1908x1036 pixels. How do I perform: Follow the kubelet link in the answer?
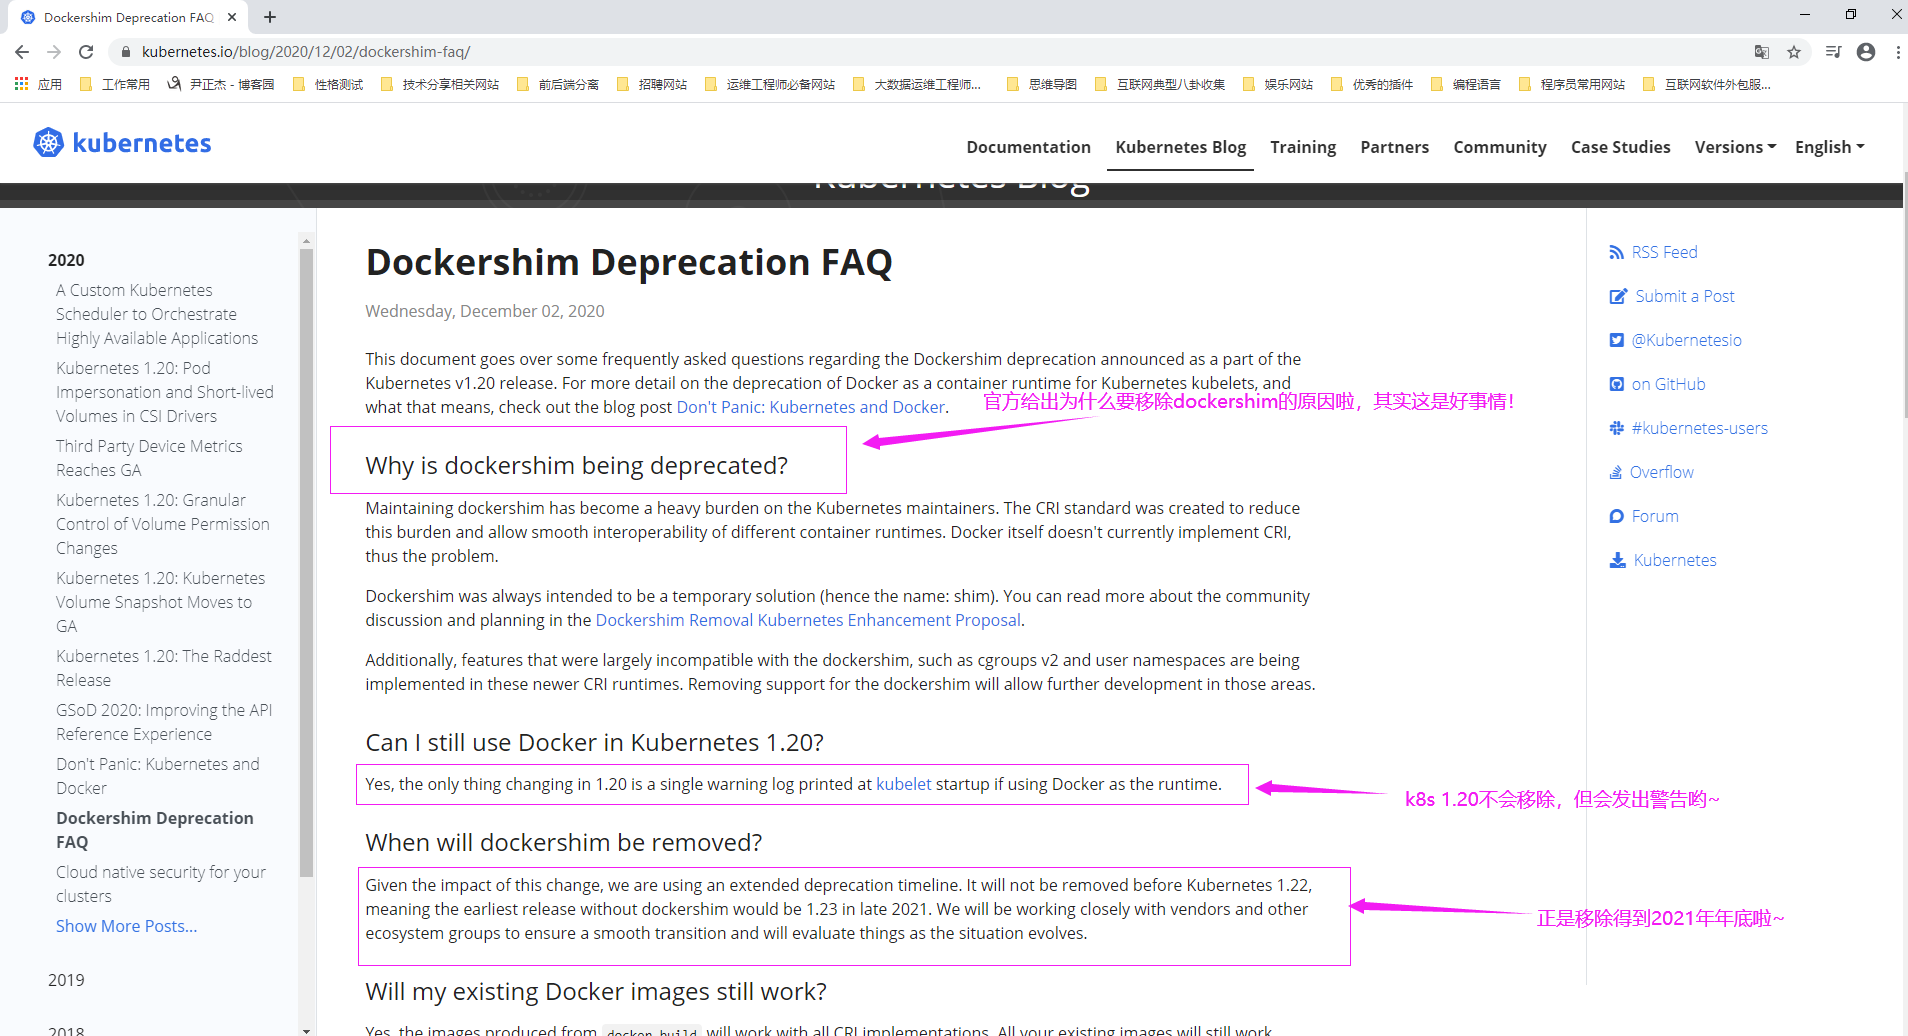pos(903,784)
